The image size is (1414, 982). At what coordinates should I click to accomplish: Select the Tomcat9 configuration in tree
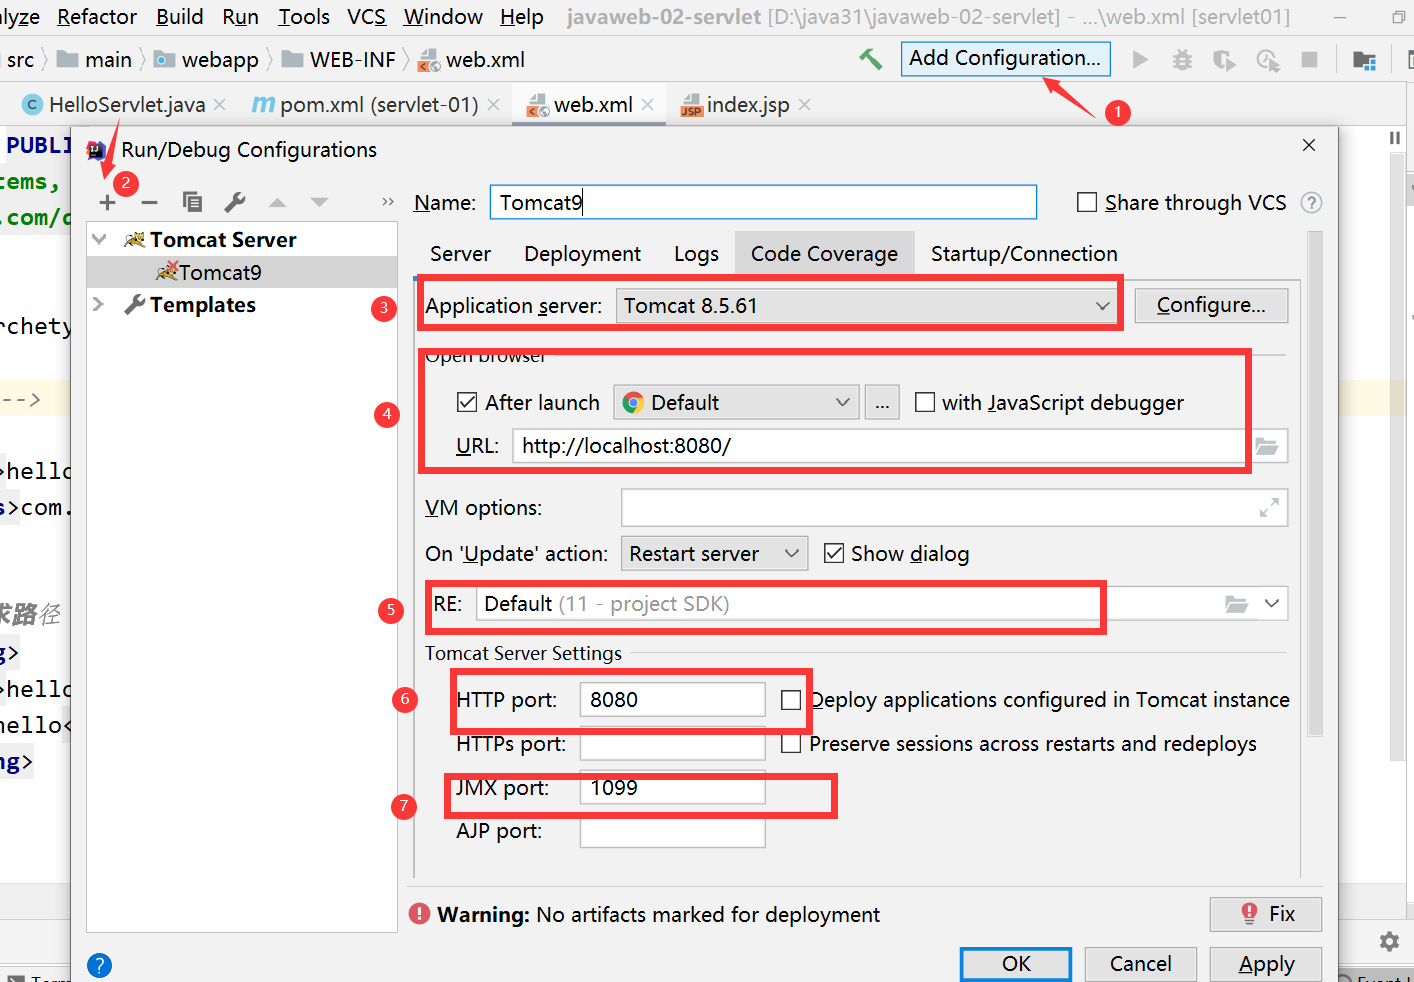pyautogui.click(x=220, y=273)
